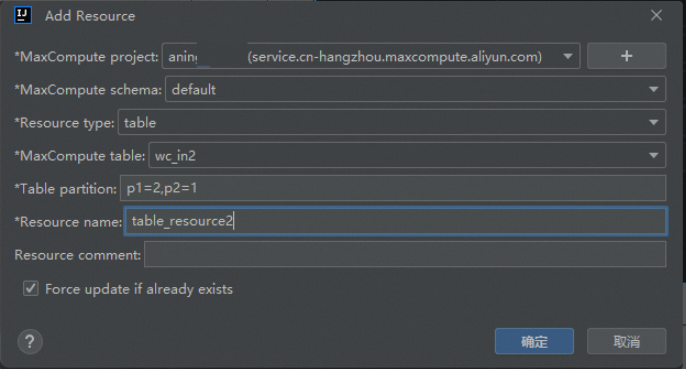Confirm with the 确定 button
This screenshot has width=686, height=369.
click(534, 341)
